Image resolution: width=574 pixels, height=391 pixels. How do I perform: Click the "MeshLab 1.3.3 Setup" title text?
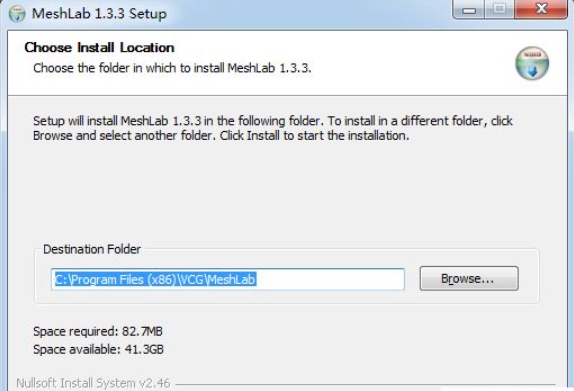pyautogui.click(x=99, y=14)
